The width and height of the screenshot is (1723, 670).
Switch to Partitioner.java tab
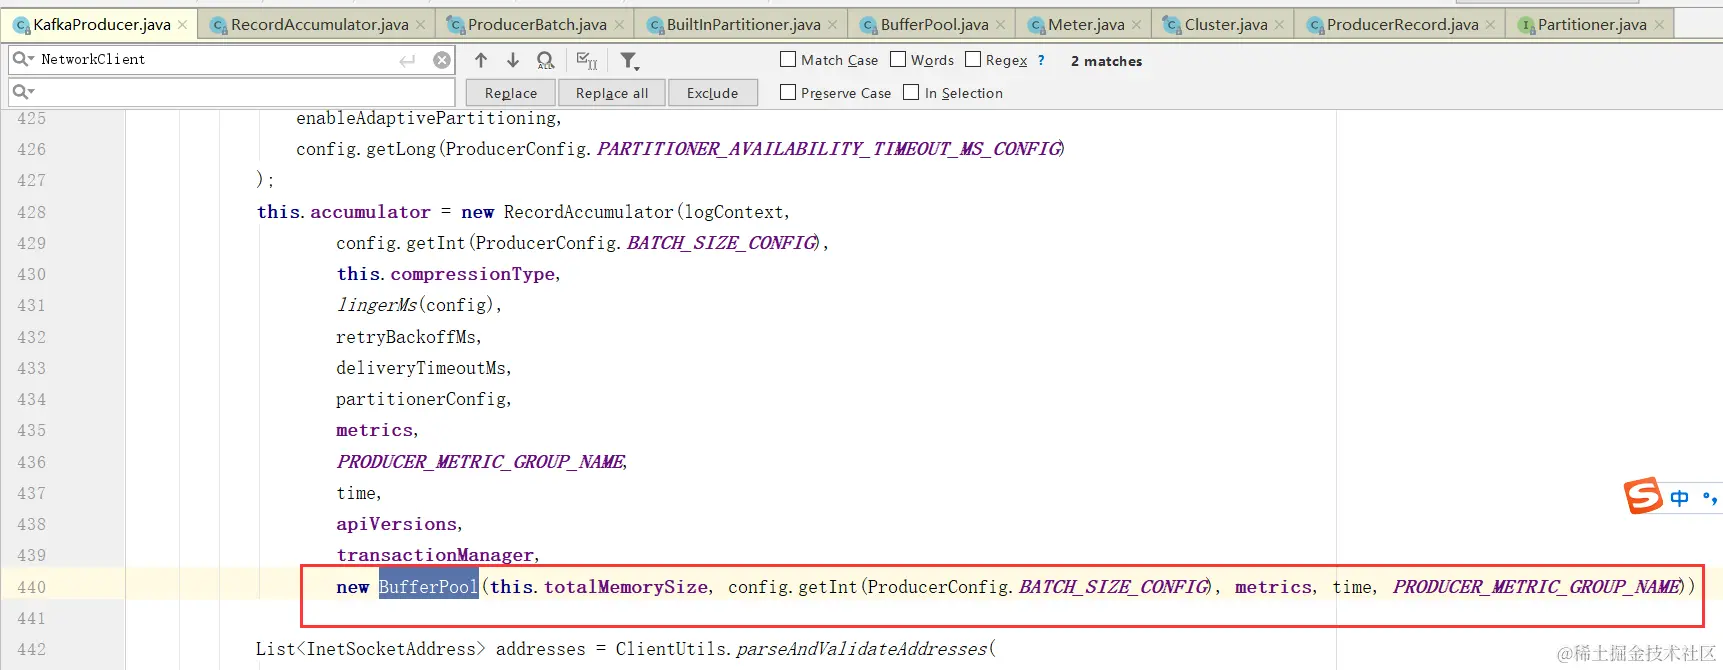tap(1592, 24)
